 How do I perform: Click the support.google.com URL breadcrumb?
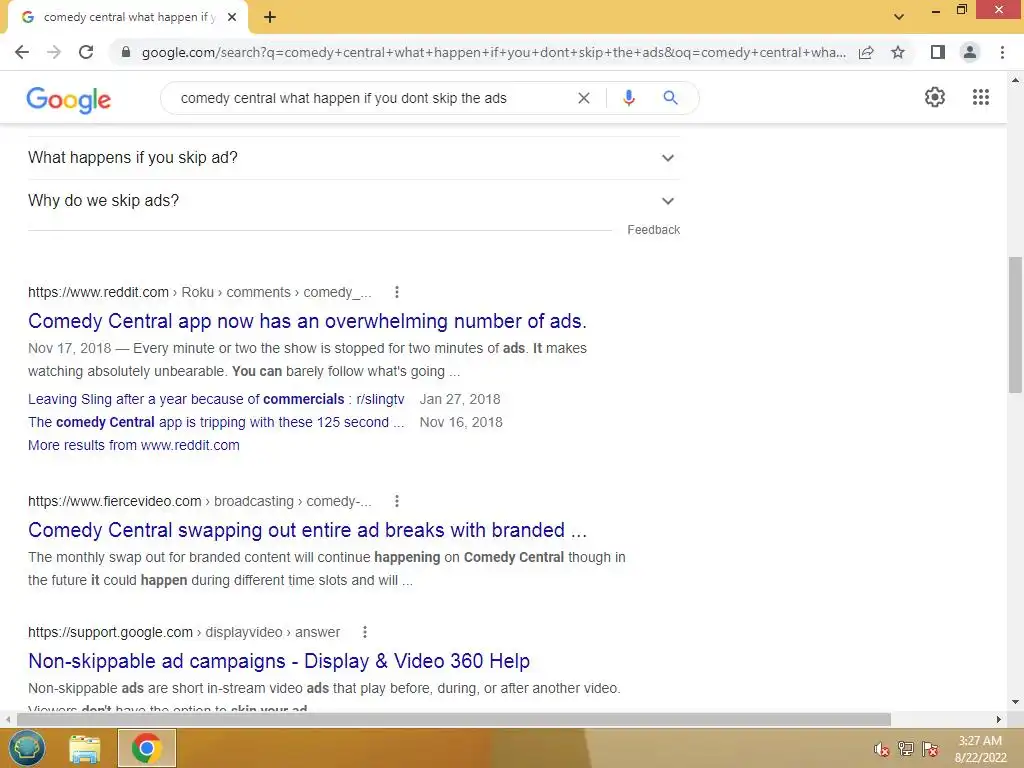tap(184, 632)
